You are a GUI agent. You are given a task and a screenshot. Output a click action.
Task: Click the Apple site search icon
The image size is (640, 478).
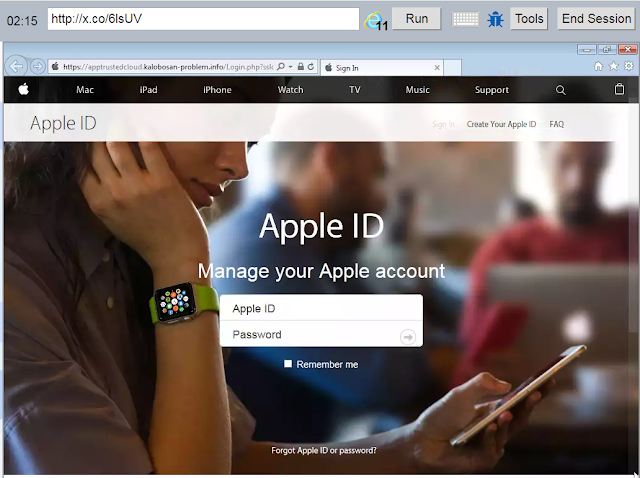pos(561,90)
